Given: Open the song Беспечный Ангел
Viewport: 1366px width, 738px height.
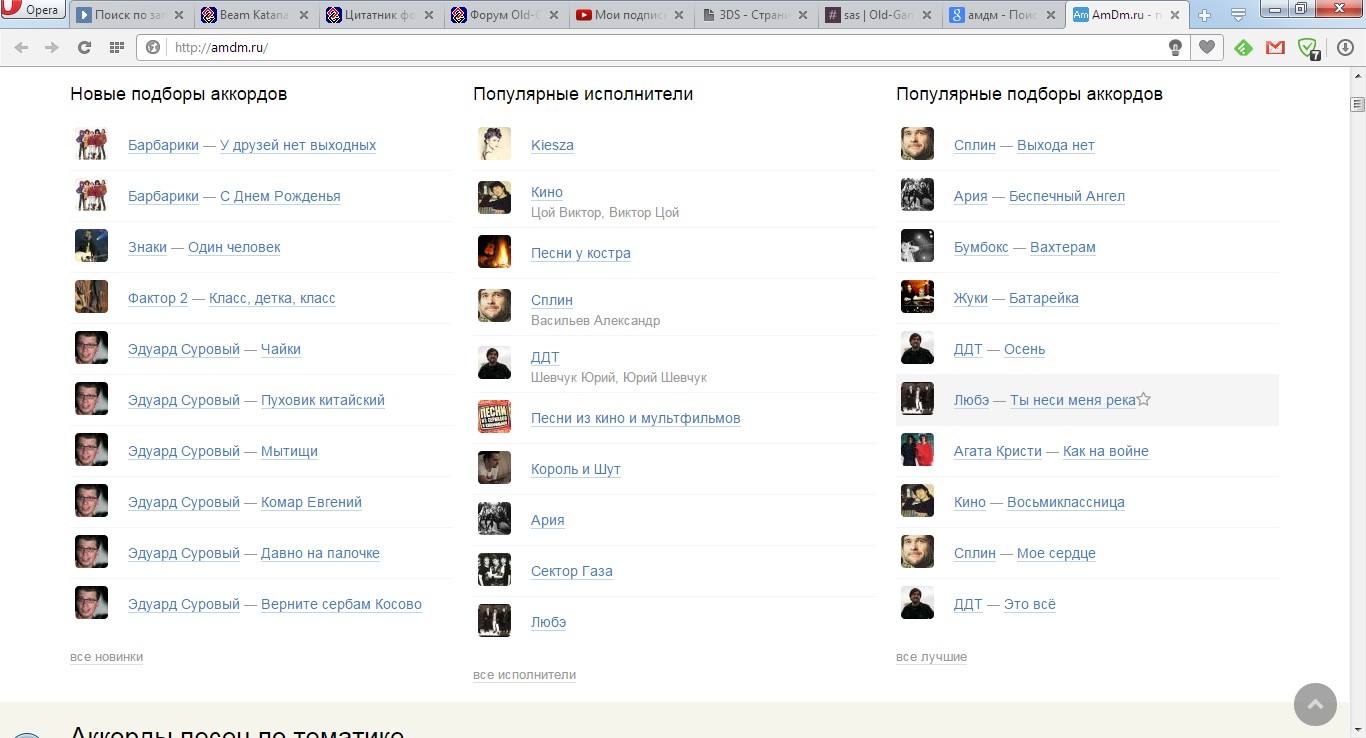Looking at the screenshot, I should (x=1067, y=196).
